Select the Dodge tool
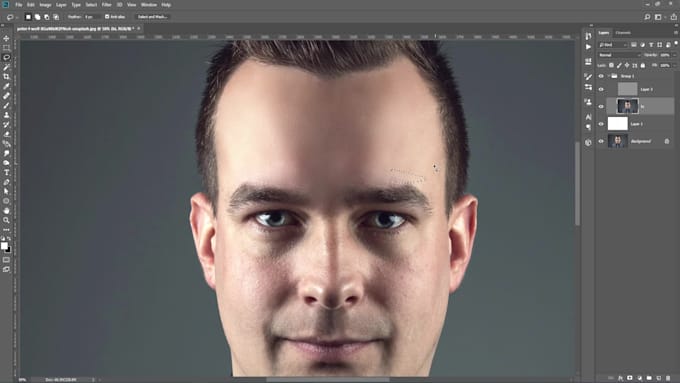This screenshot has width=680, height=383. click(x=6, y=163)
